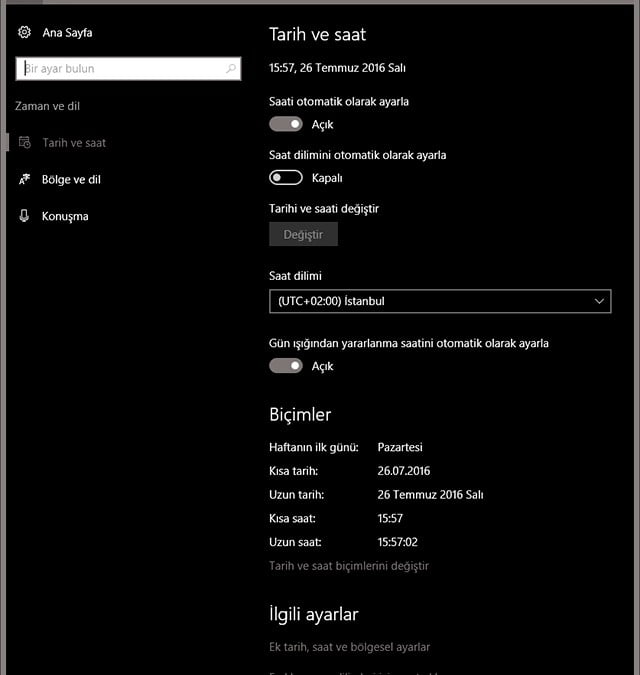
Task: Click the chevron arrow of time zone dropdown
Action: (599, 301)
